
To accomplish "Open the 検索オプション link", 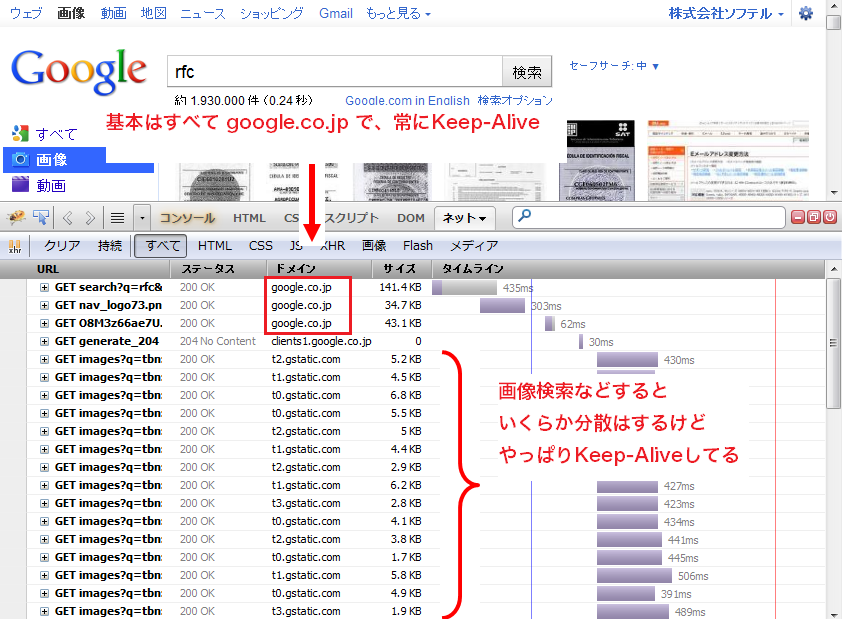I will [x=515, y=100].
